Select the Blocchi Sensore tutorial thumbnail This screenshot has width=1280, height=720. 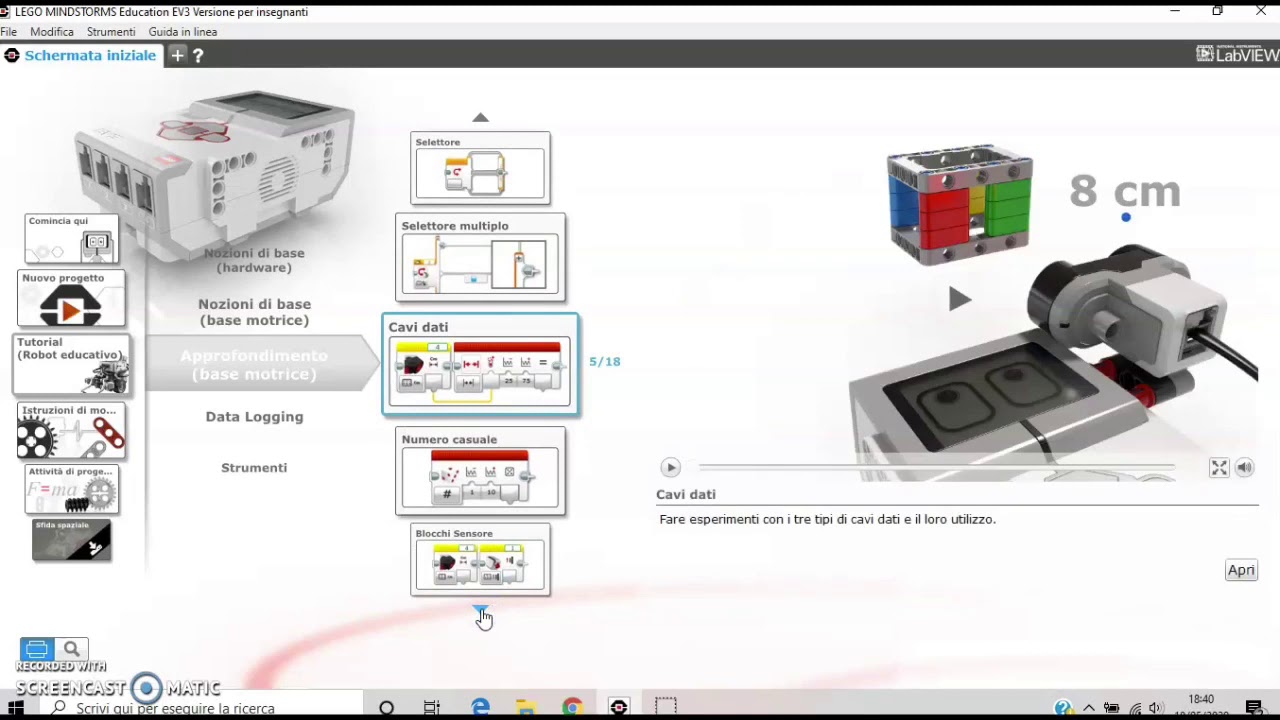(480, 559)
